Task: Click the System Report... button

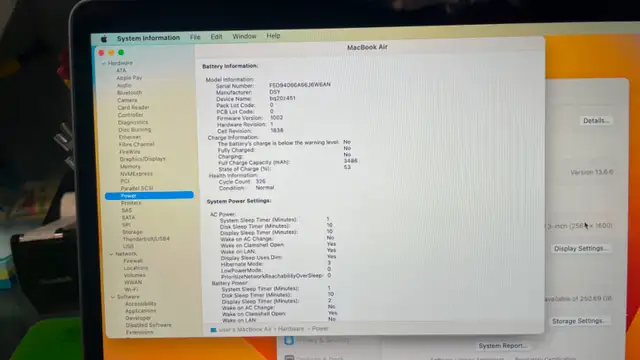Action: click(503, 345)
